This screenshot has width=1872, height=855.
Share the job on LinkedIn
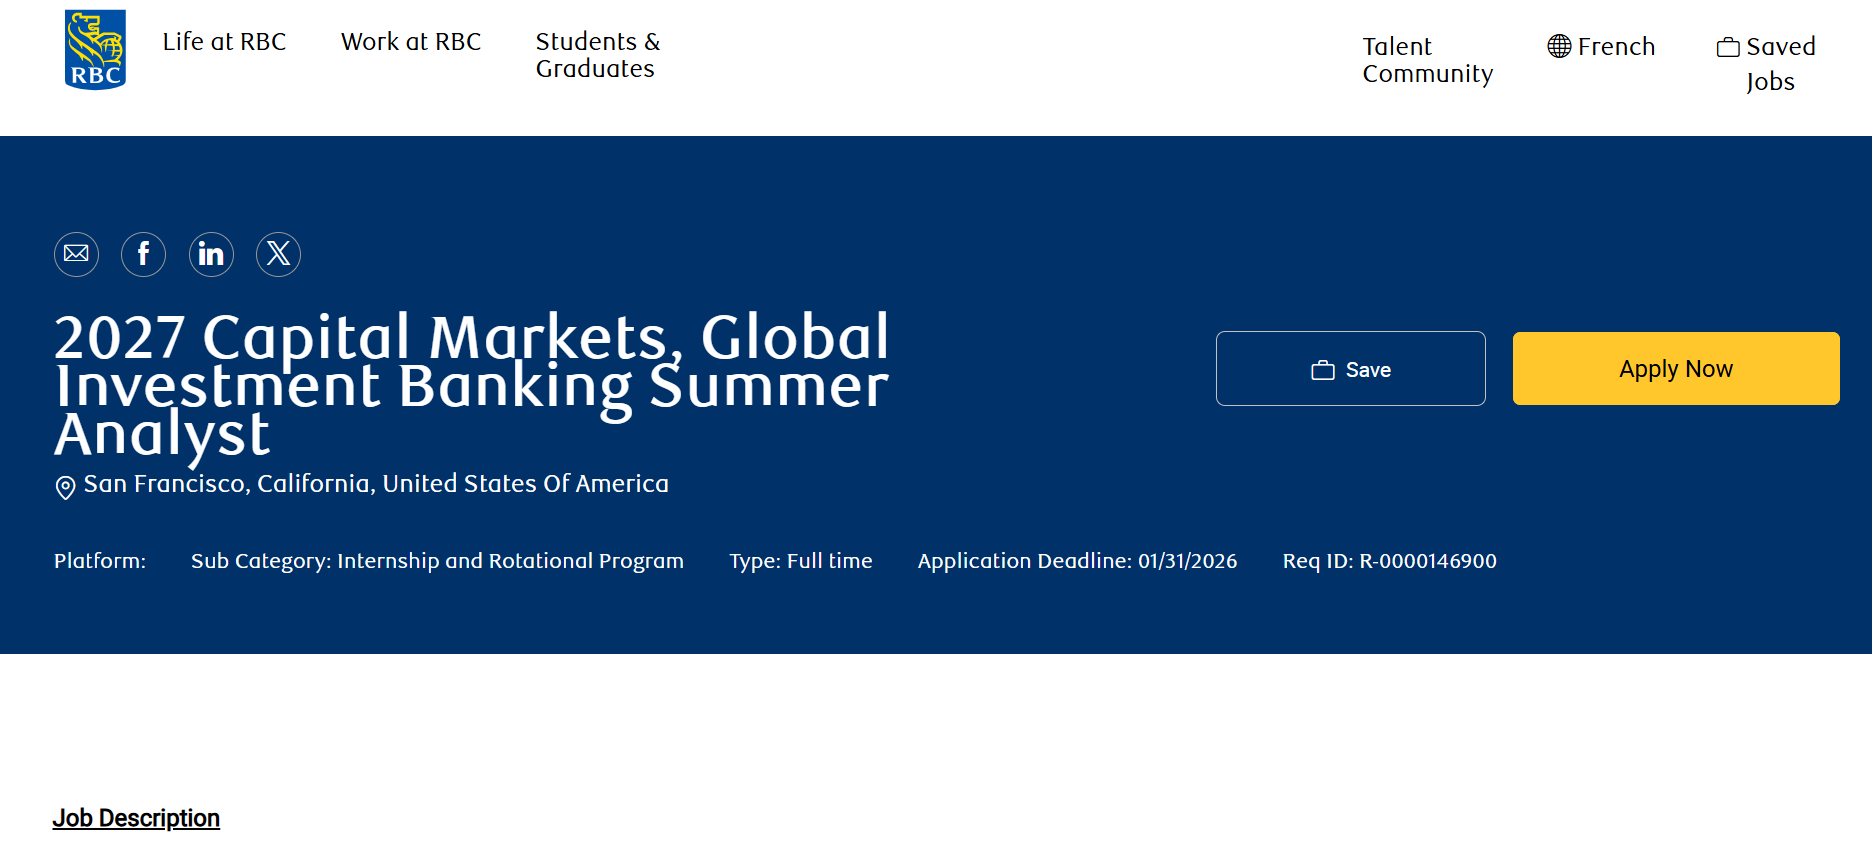[211, 254]
